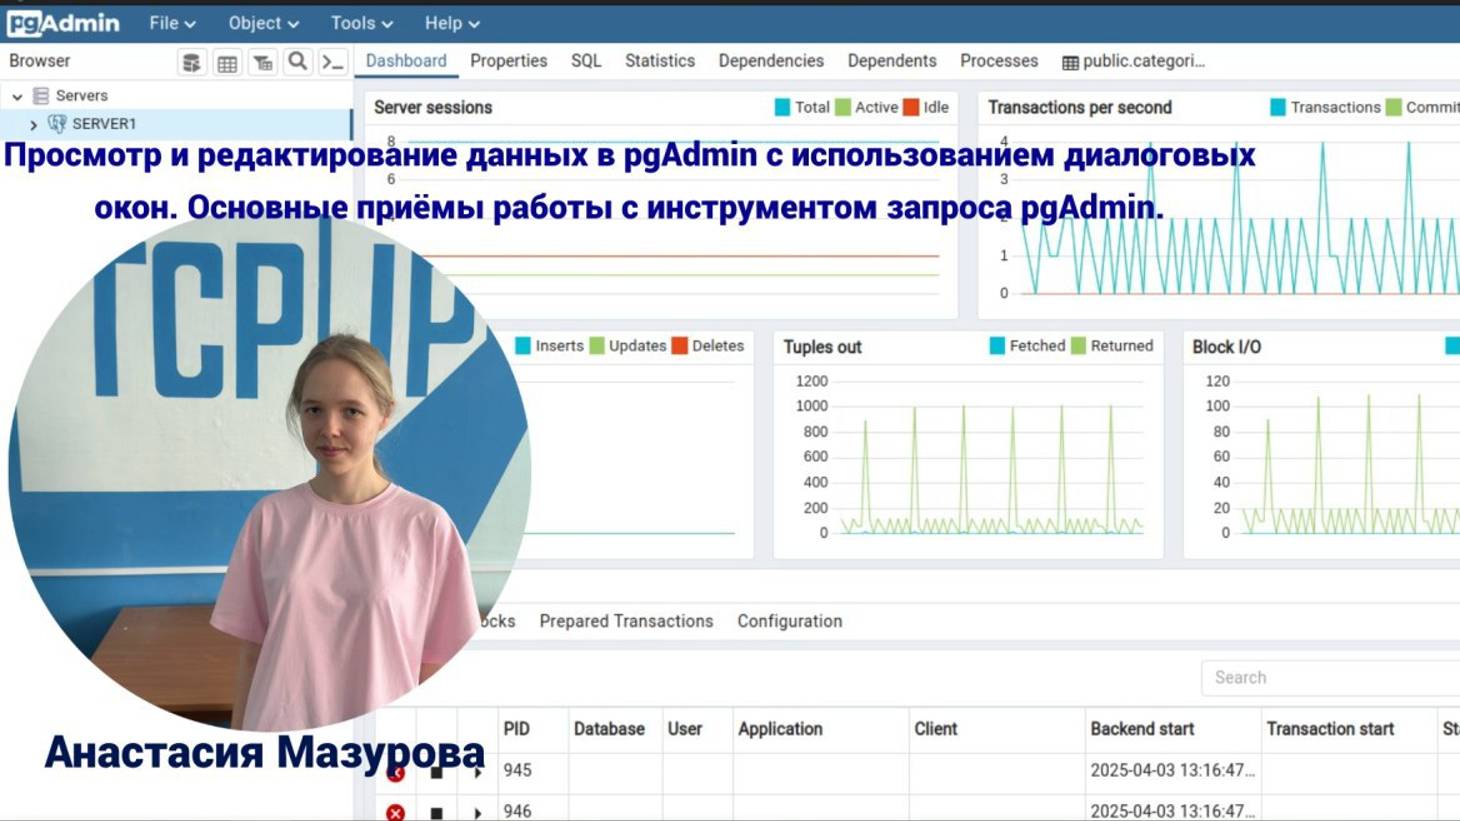Select the Servers tree item
This screenshot has width=1460, height=821.
81,96
